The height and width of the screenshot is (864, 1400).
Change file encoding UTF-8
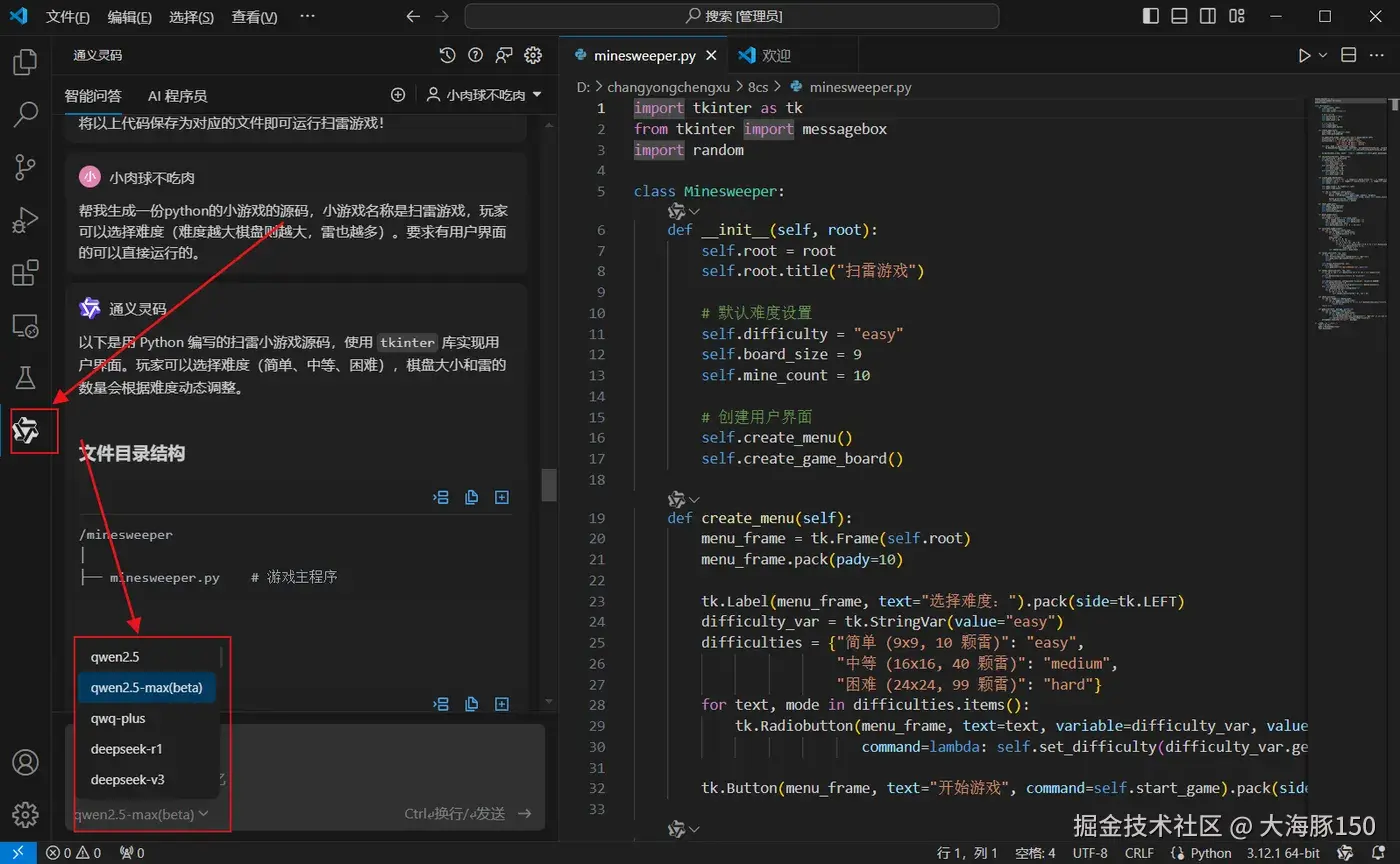tap(1090, 853)
